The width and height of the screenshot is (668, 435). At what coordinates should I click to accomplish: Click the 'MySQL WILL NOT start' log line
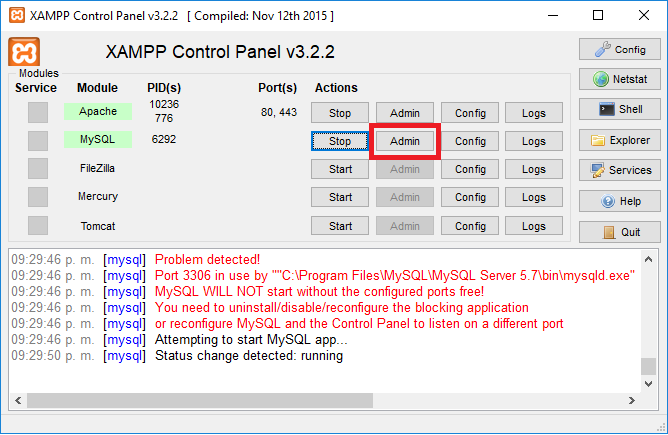320,291
